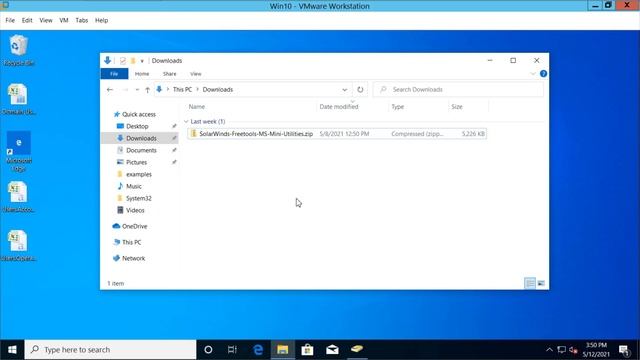The image size is (640, 360).
Task: Open the VMware VM menu
Action: coord(64,20)
